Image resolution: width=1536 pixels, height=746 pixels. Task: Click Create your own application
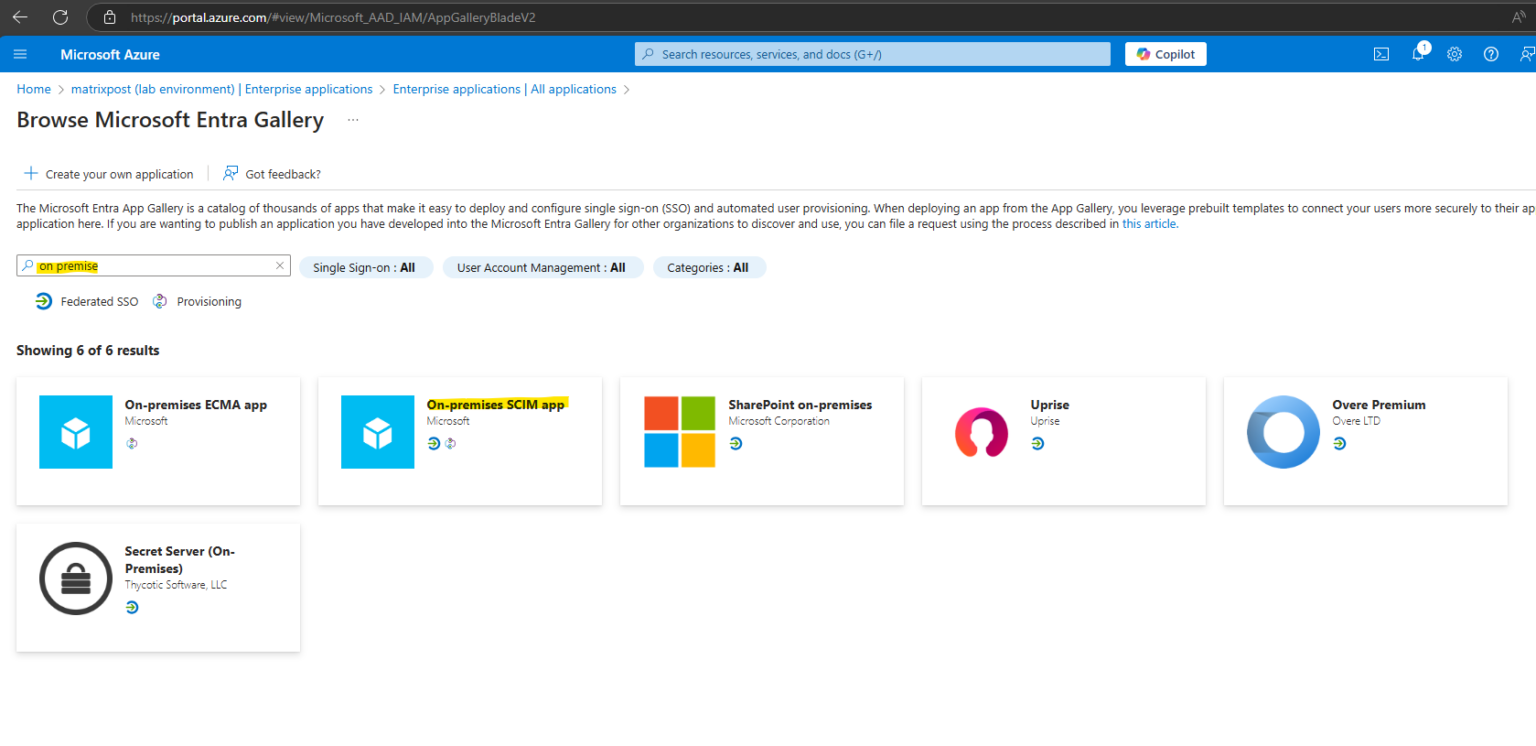point(108,173)
